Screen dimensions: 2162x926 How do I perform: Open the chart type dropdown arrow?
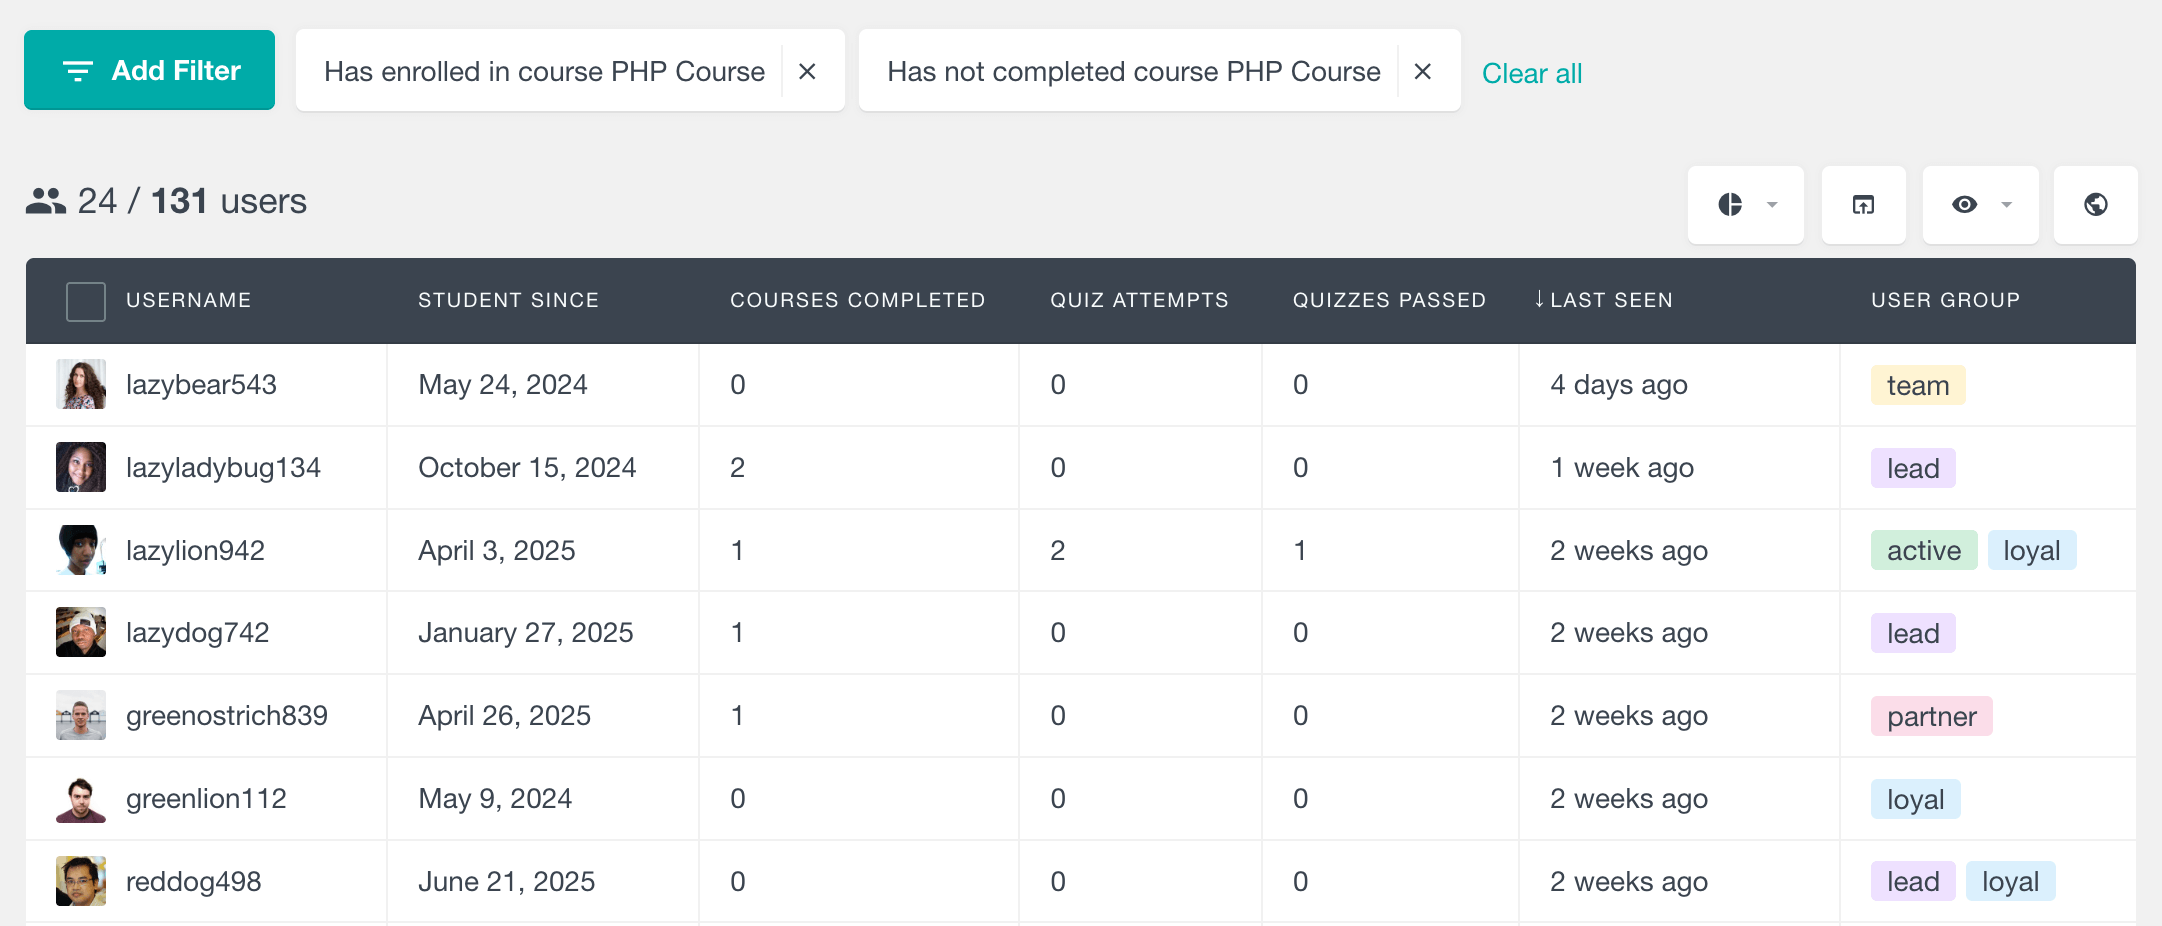[1772, 204]
